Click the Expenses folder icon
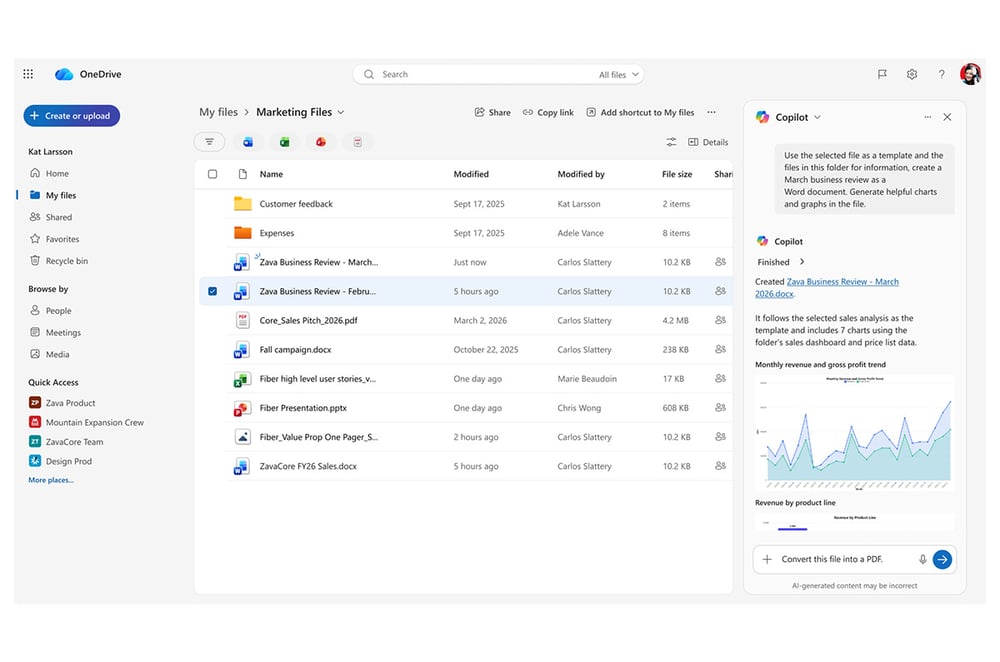 242,233
